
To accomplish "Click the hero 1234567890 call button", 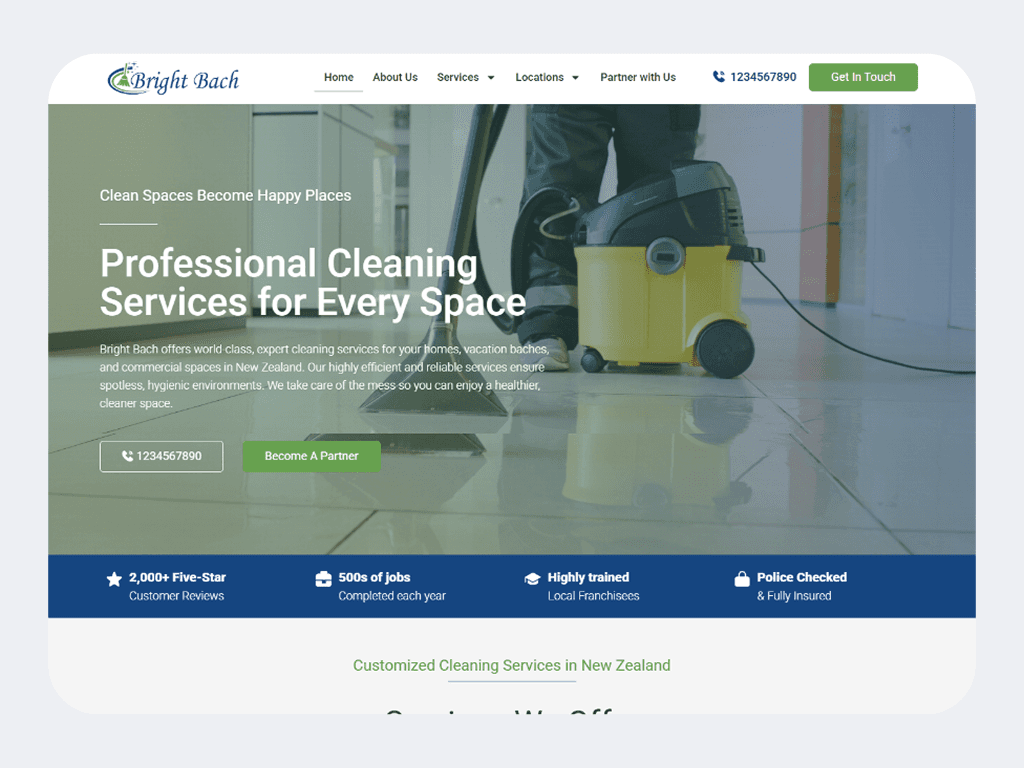I will tap(161, 456).
